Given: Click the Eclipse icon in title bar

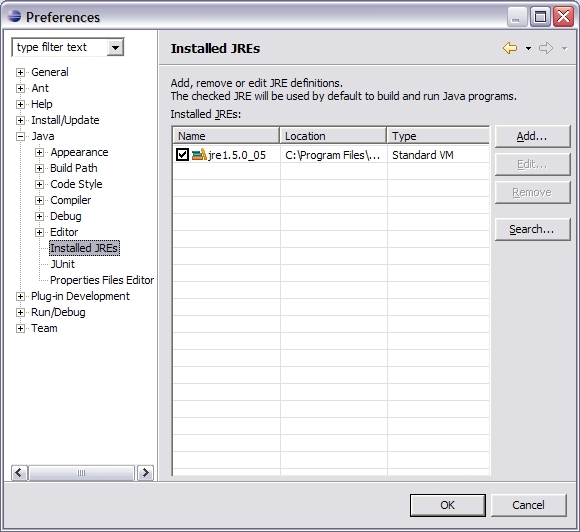Looking at the screenshot, I should [x=14, y=17].
